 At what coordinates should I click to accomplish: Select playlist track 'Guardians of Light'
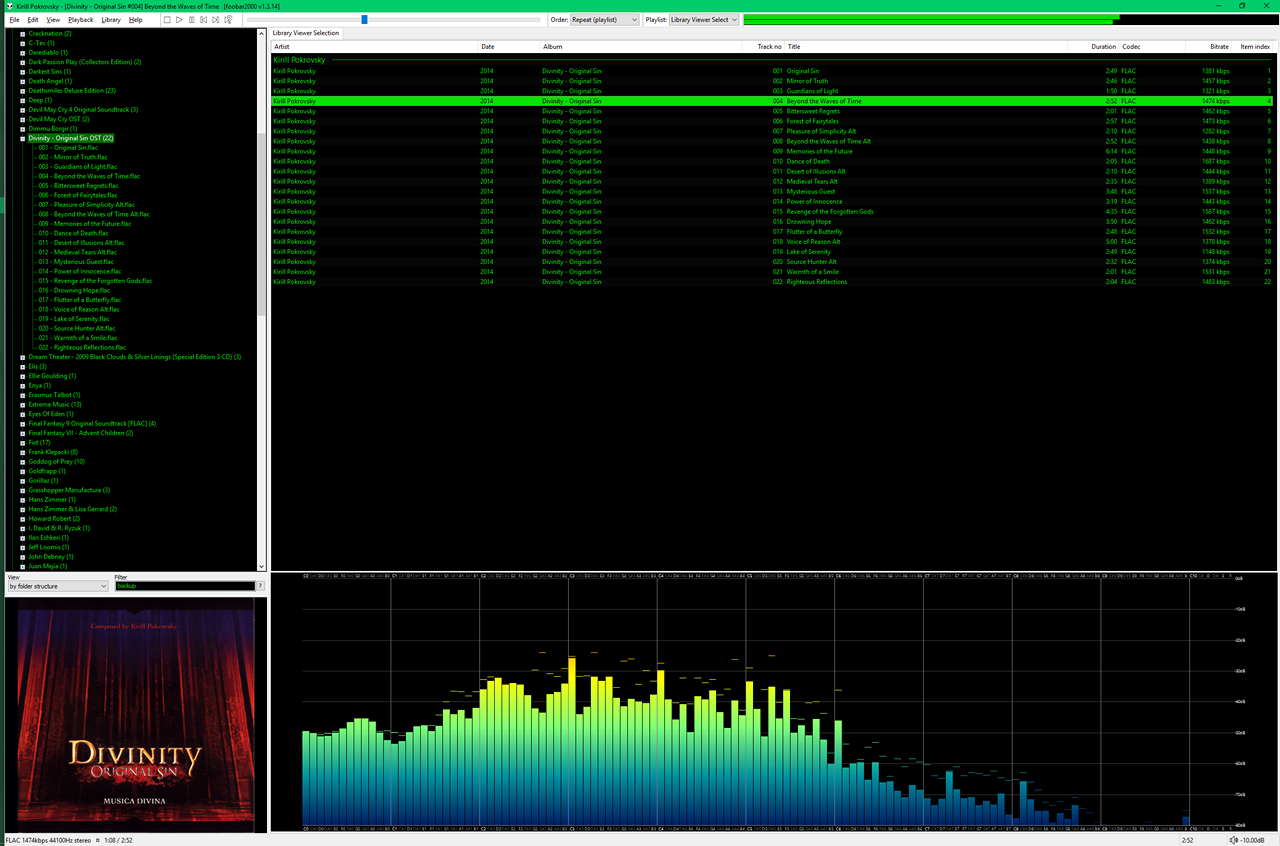click(771, 91)
